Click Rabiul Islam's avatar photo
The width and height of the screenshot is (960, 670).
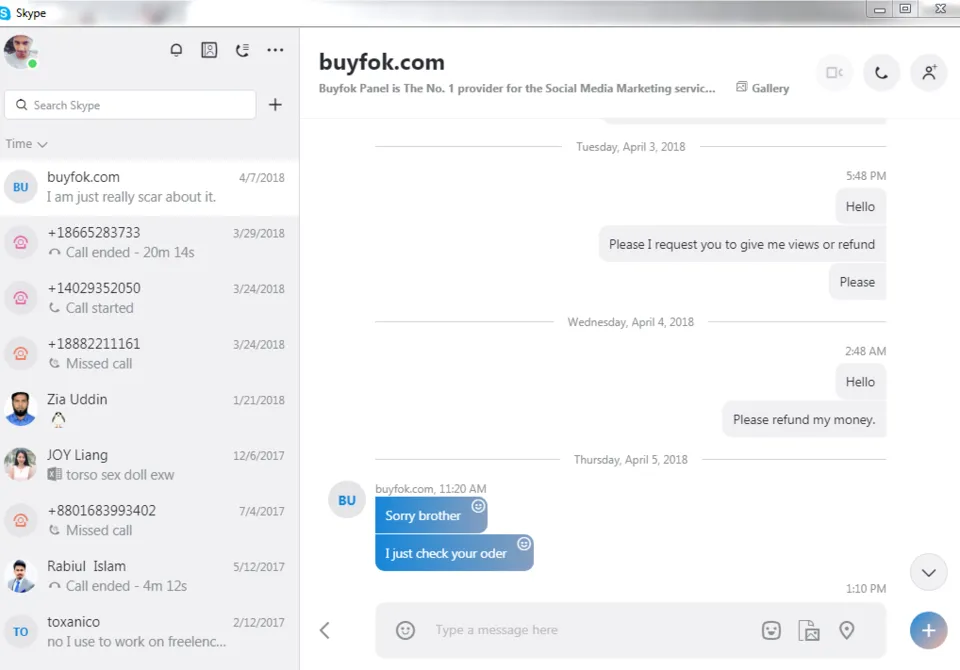click(x=21, y=576)
